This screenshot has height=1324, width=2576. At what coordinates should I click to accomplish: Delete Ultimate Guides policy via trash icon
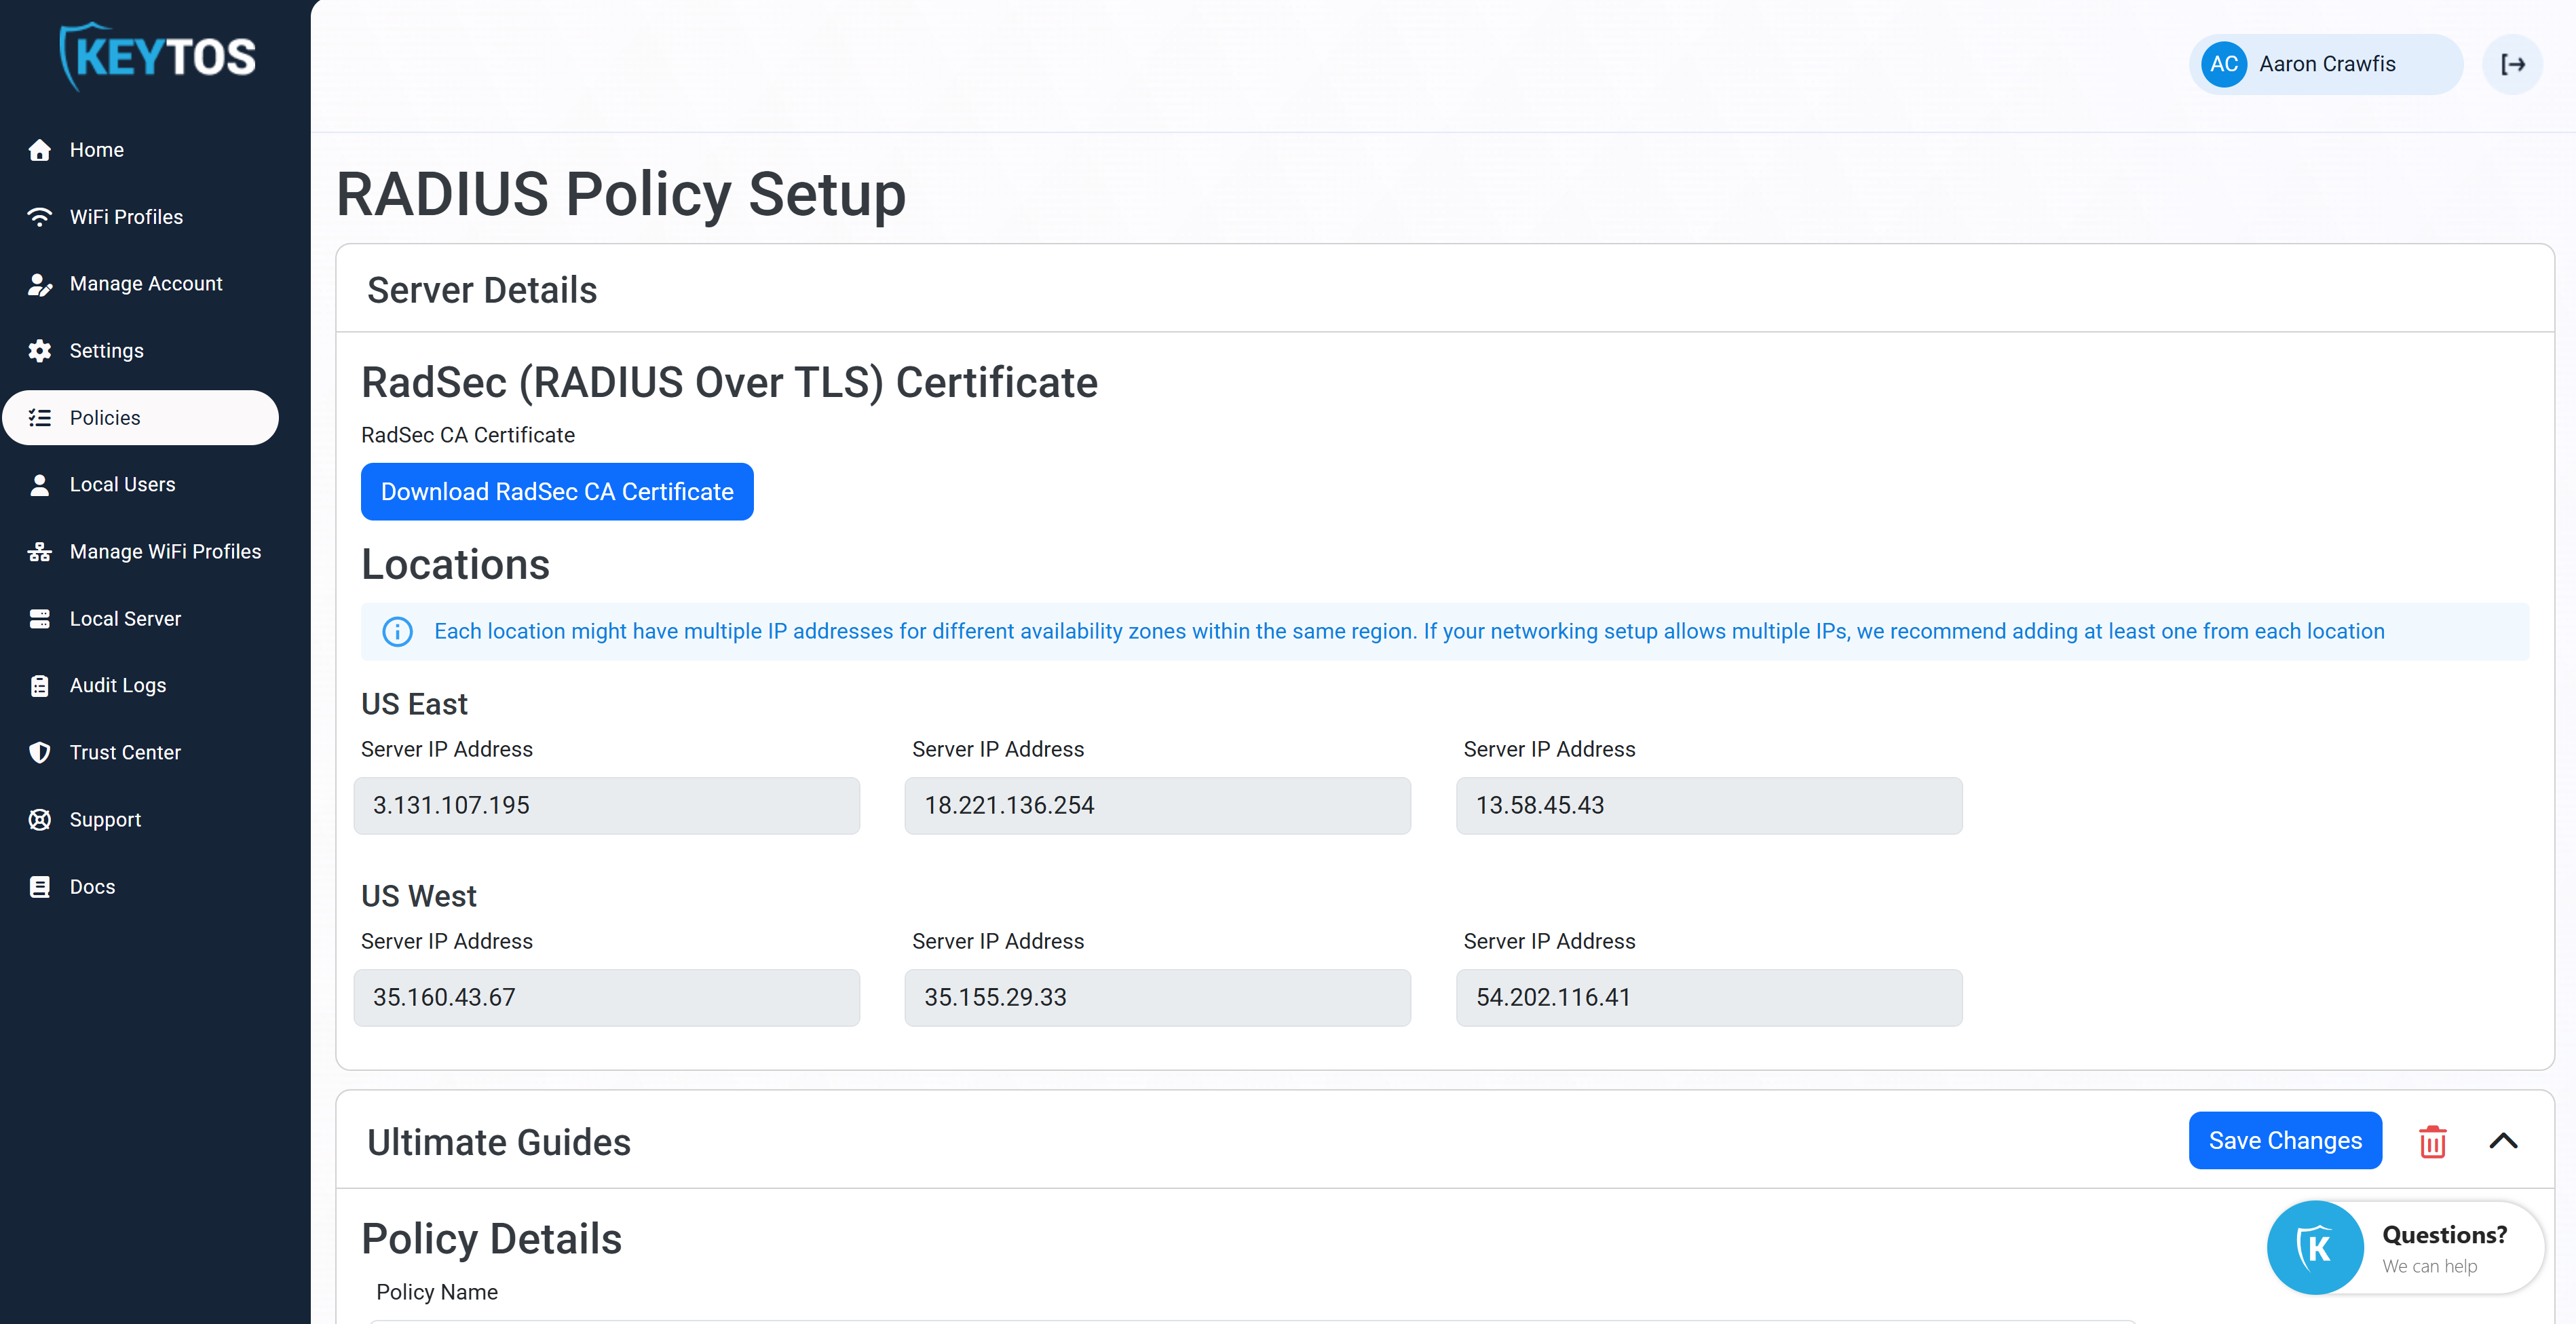tap(2432, 1141)
